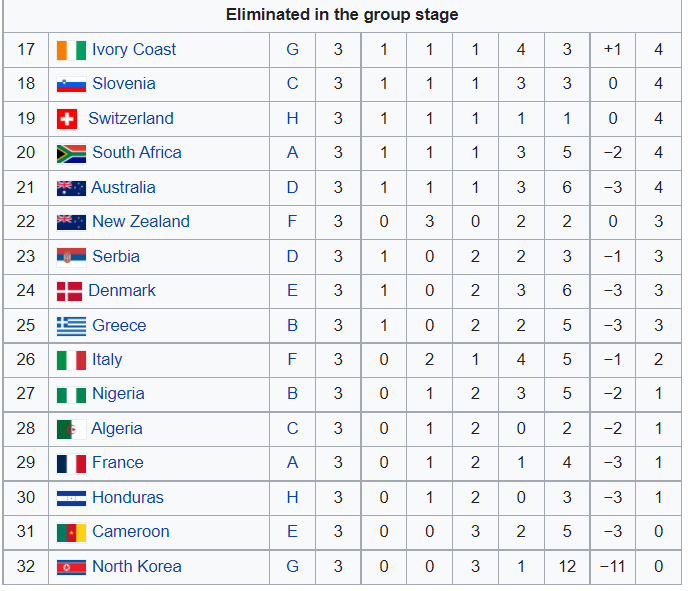Open the France team link
The width and height of the screenshot is (691, 591).
(x=118, y=463)
